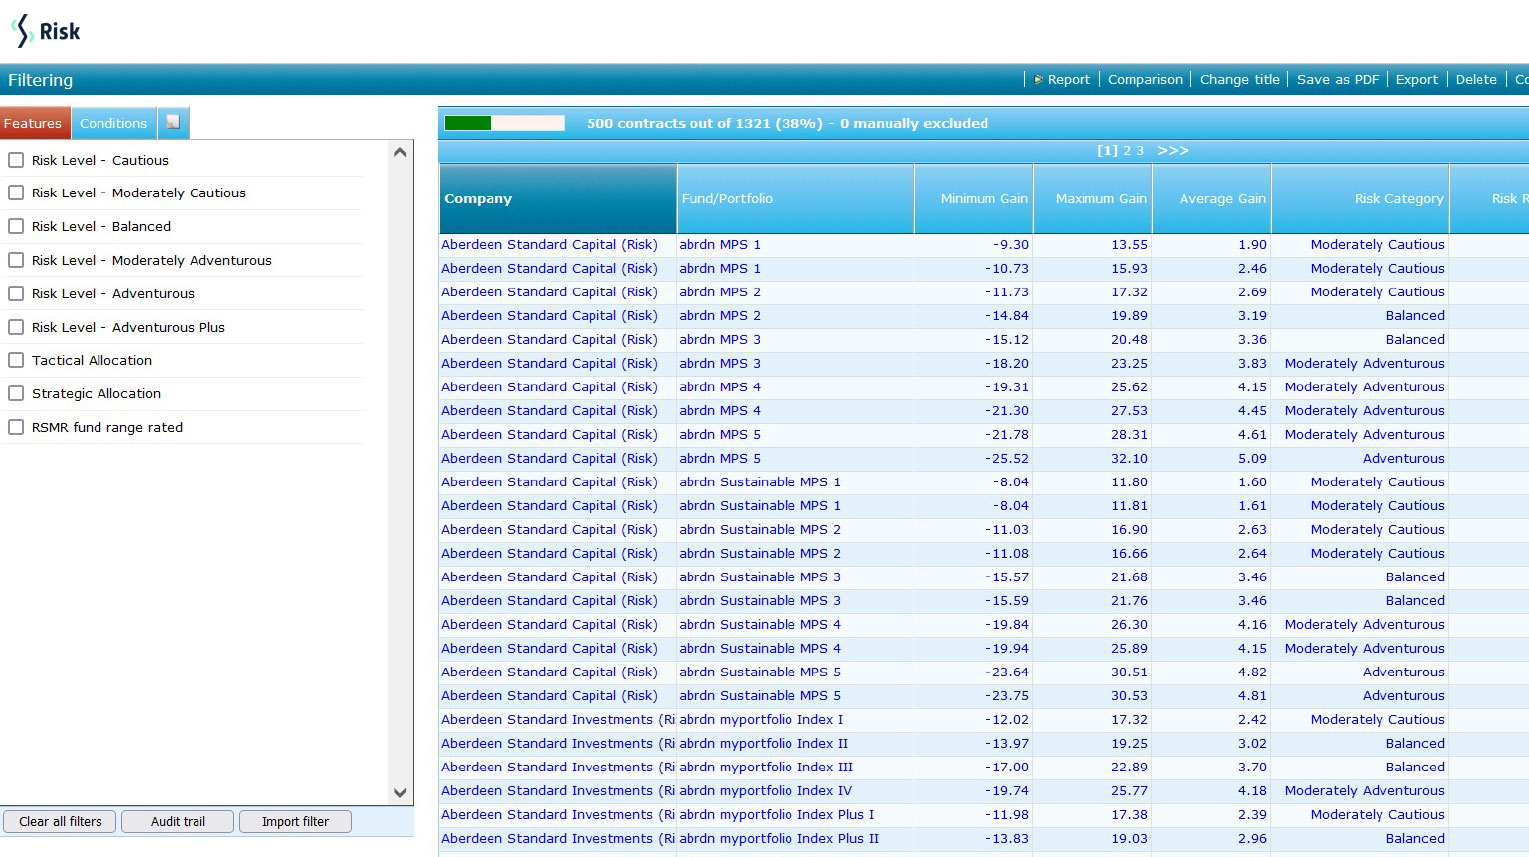Open abrdn myportfolio Index Plus I fund
This screenshot has height=857, width=1529.
coord(777,814)
